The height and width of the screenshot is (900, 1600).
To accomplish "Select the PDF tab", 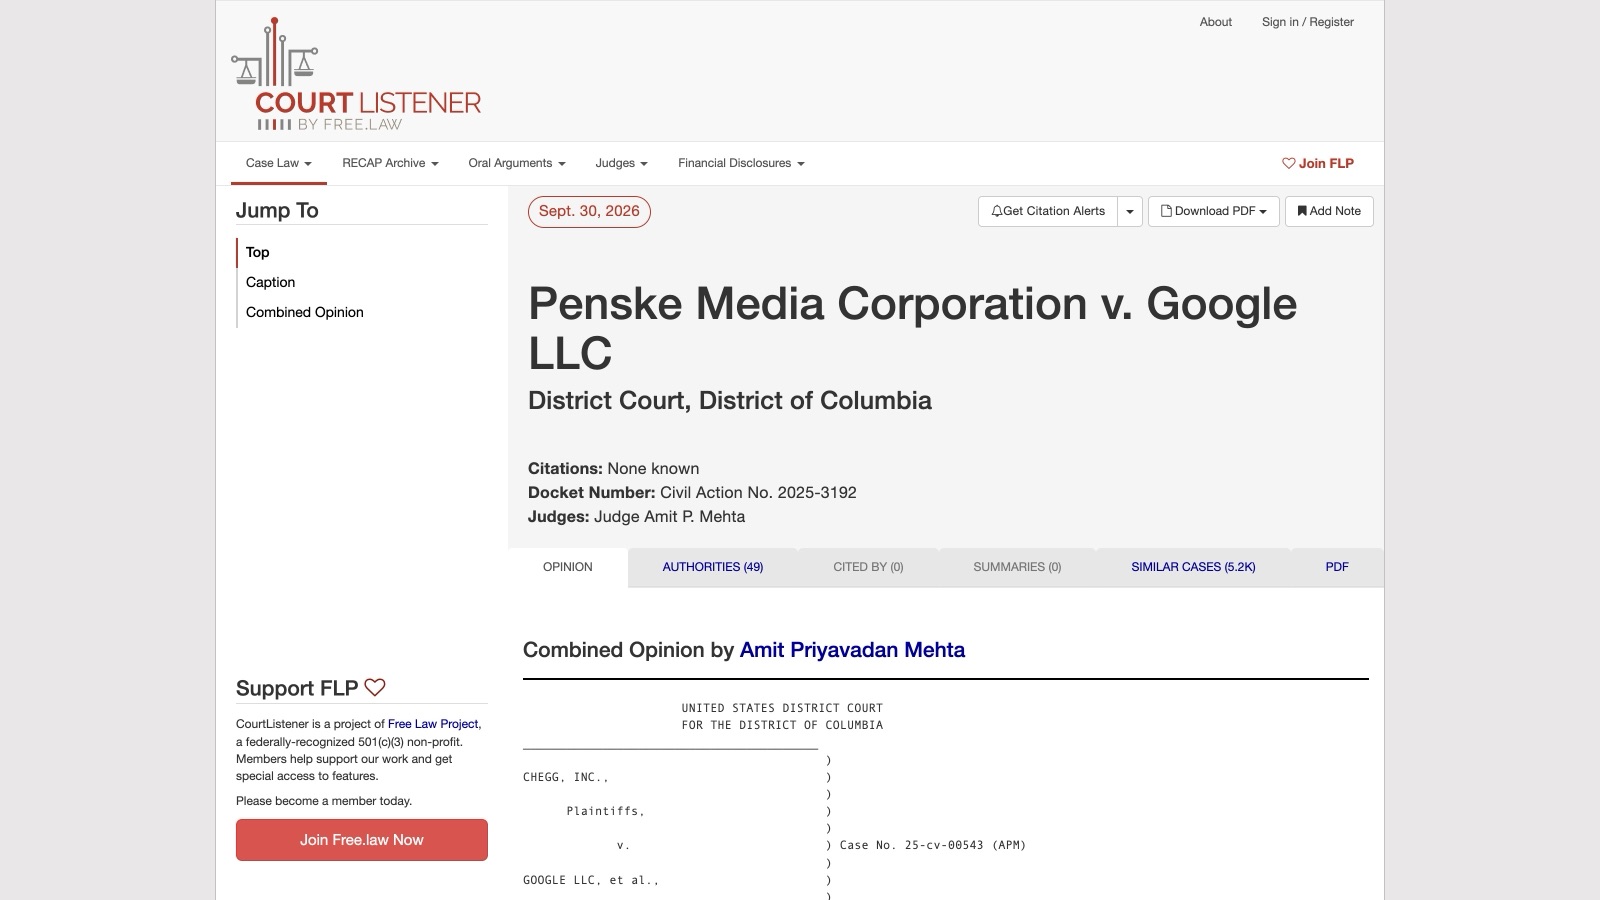I will (1337, 567).
